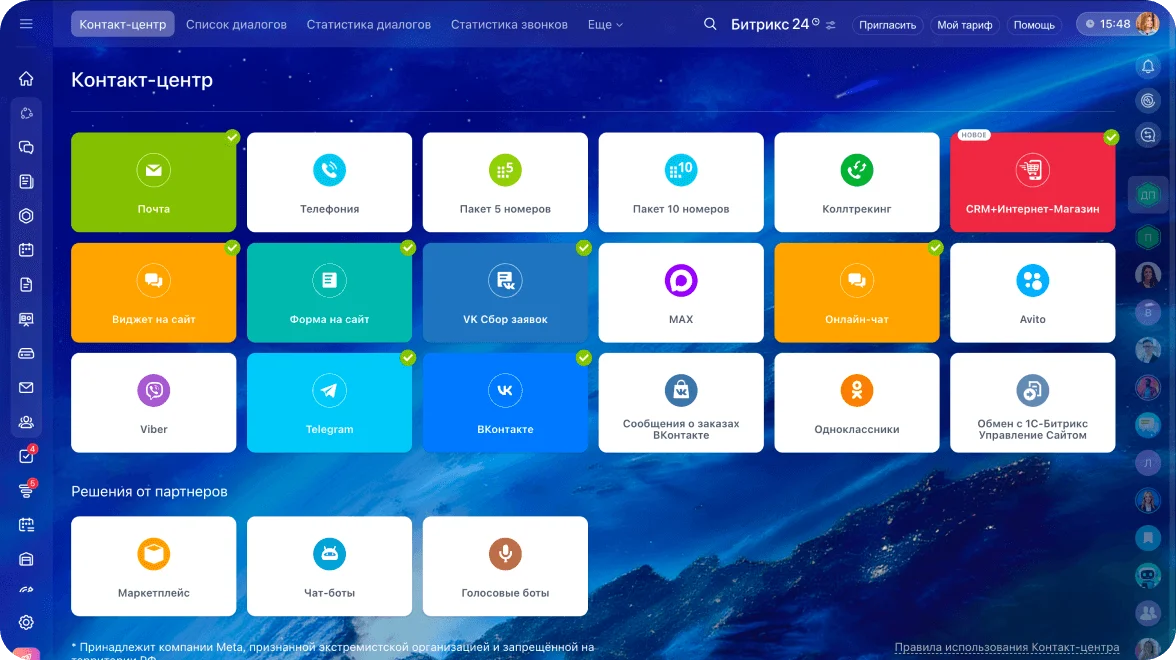Switch to Список диалогов tab
The width and height of the screenshot is (1176, 660).
point(236,24)
